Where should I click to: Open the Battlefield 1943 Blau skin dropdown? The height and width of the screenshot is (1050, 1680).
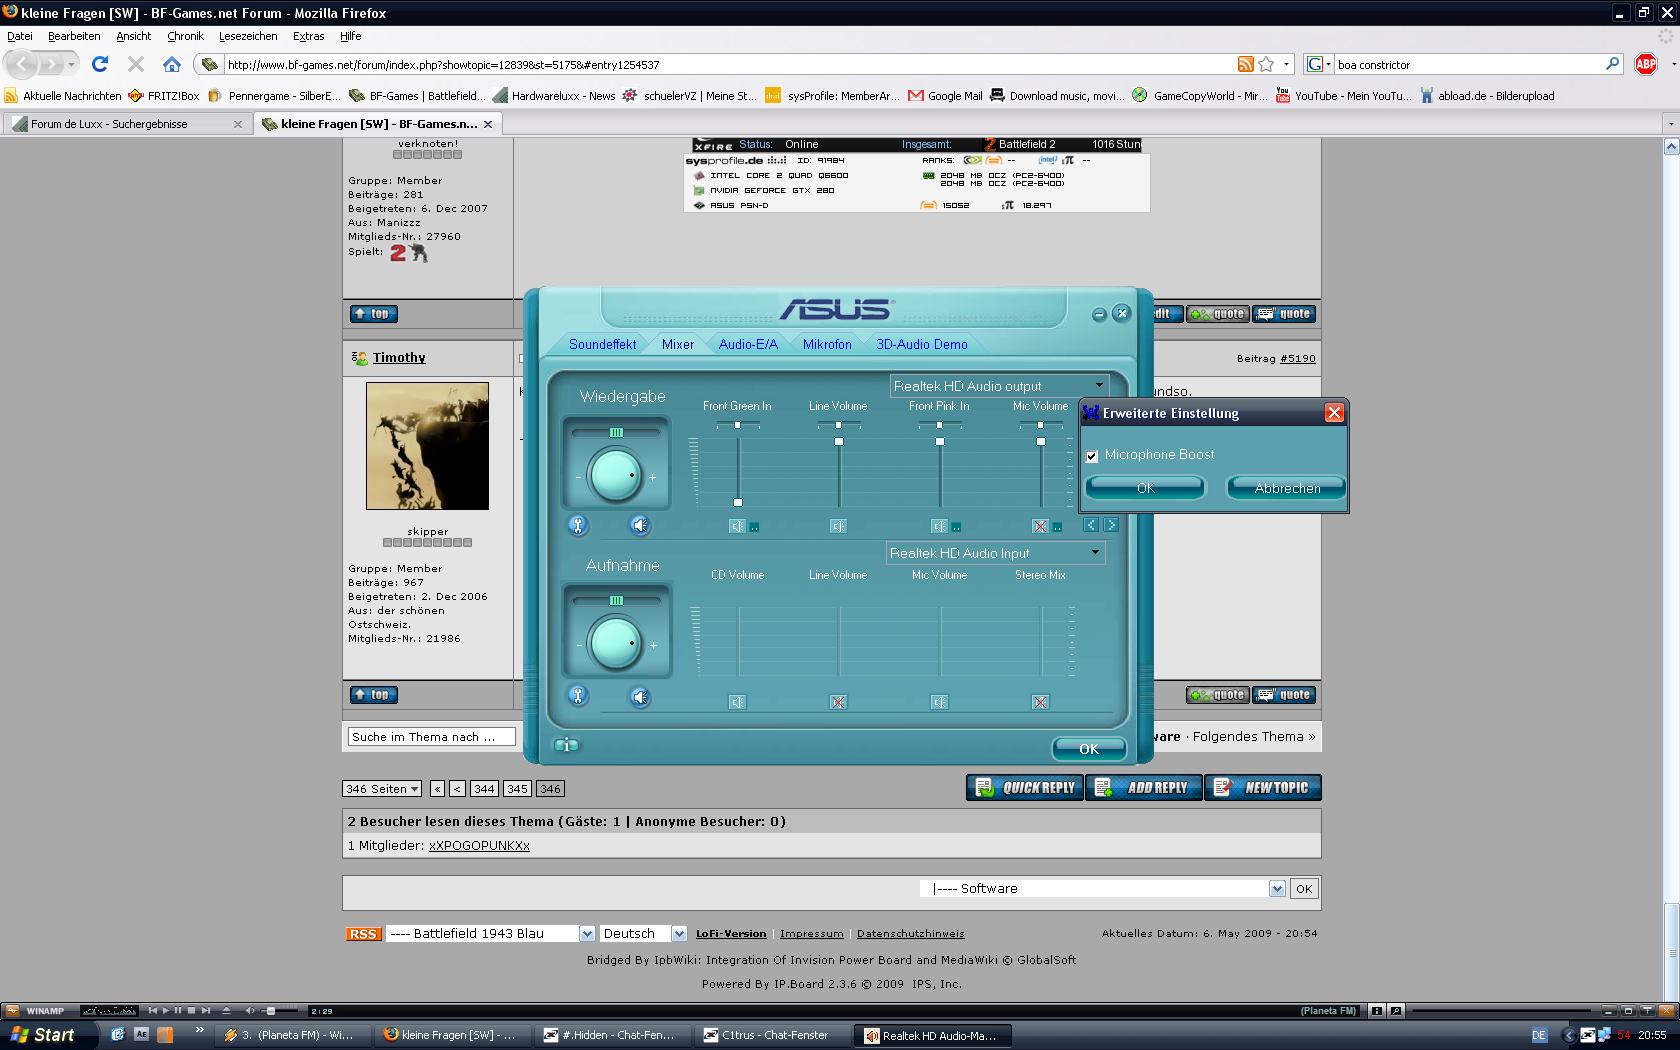[587, 934]
